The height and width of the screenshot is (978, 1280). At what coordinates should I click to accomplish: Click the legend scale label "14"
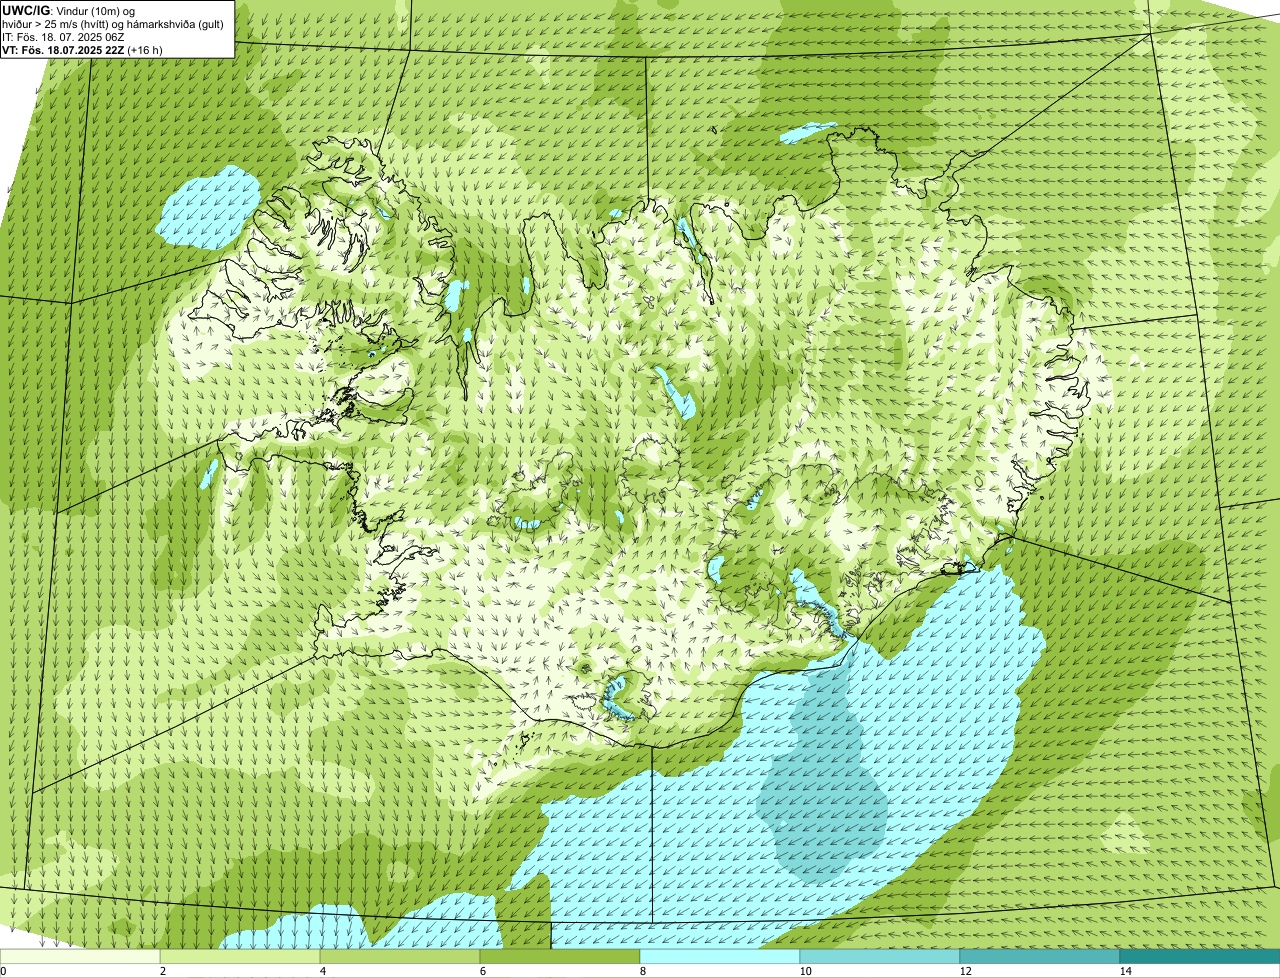[1125, 971]
